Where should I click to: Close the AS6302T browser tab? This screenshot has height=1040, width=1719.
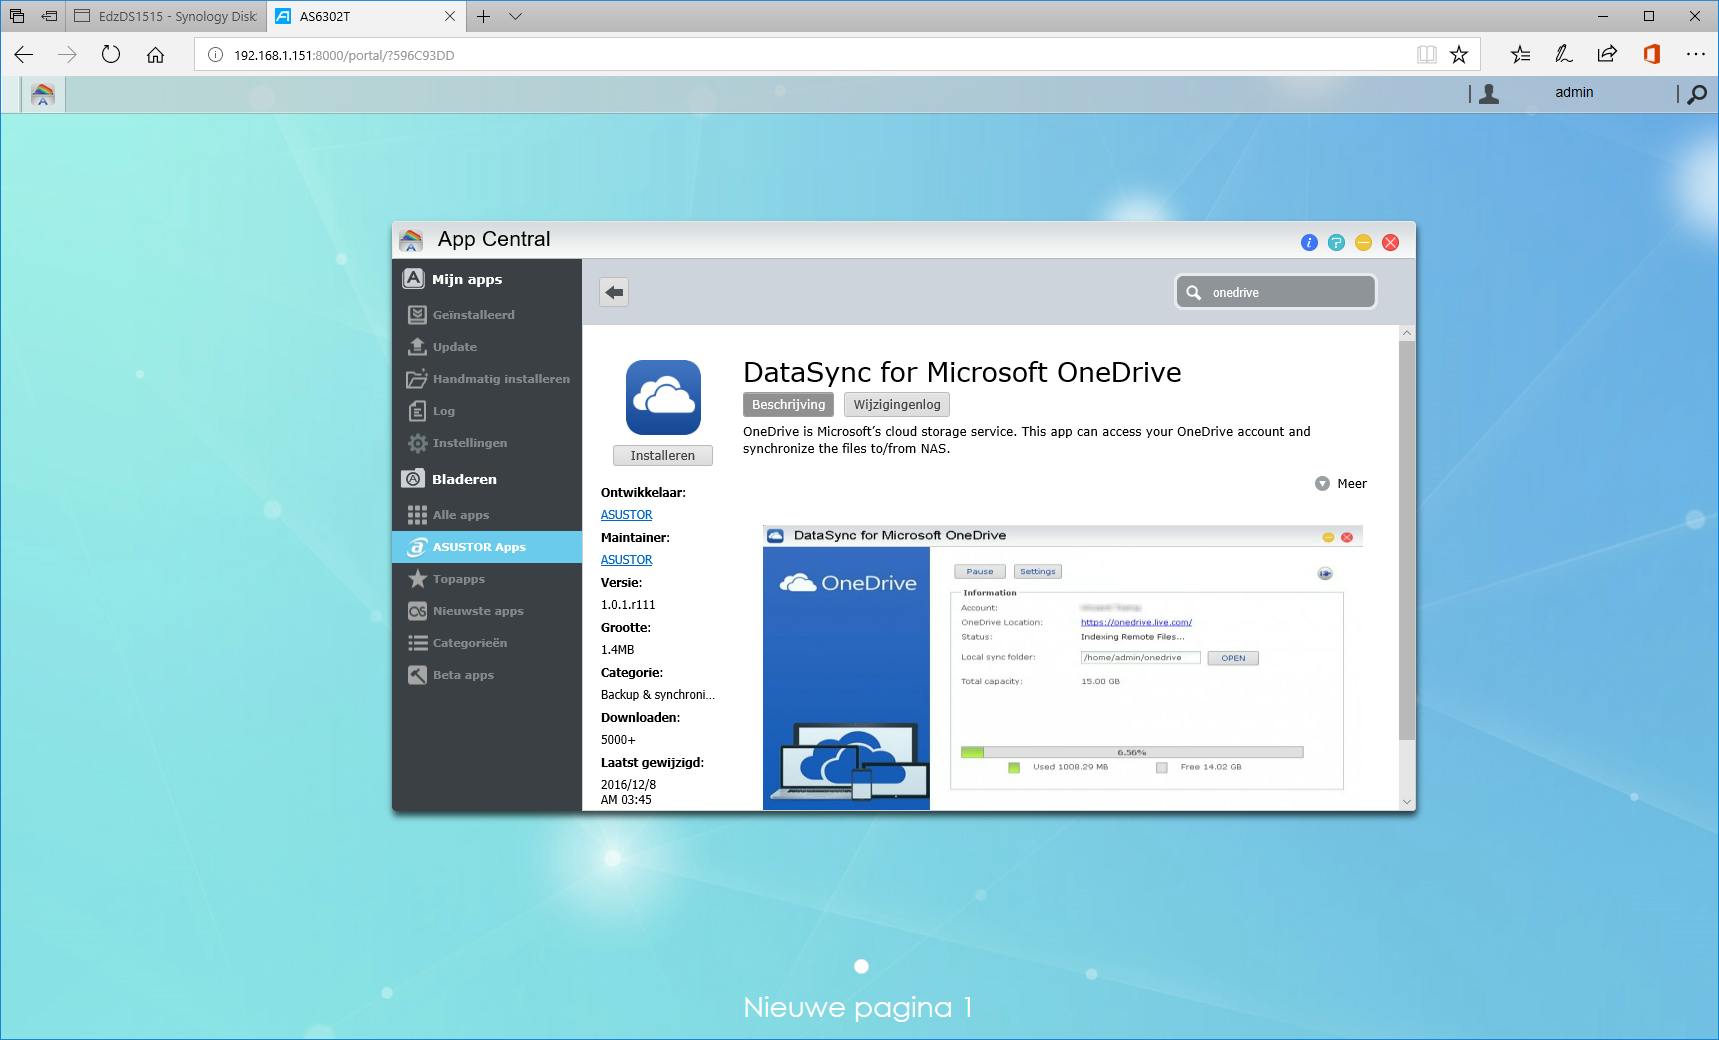449,16
